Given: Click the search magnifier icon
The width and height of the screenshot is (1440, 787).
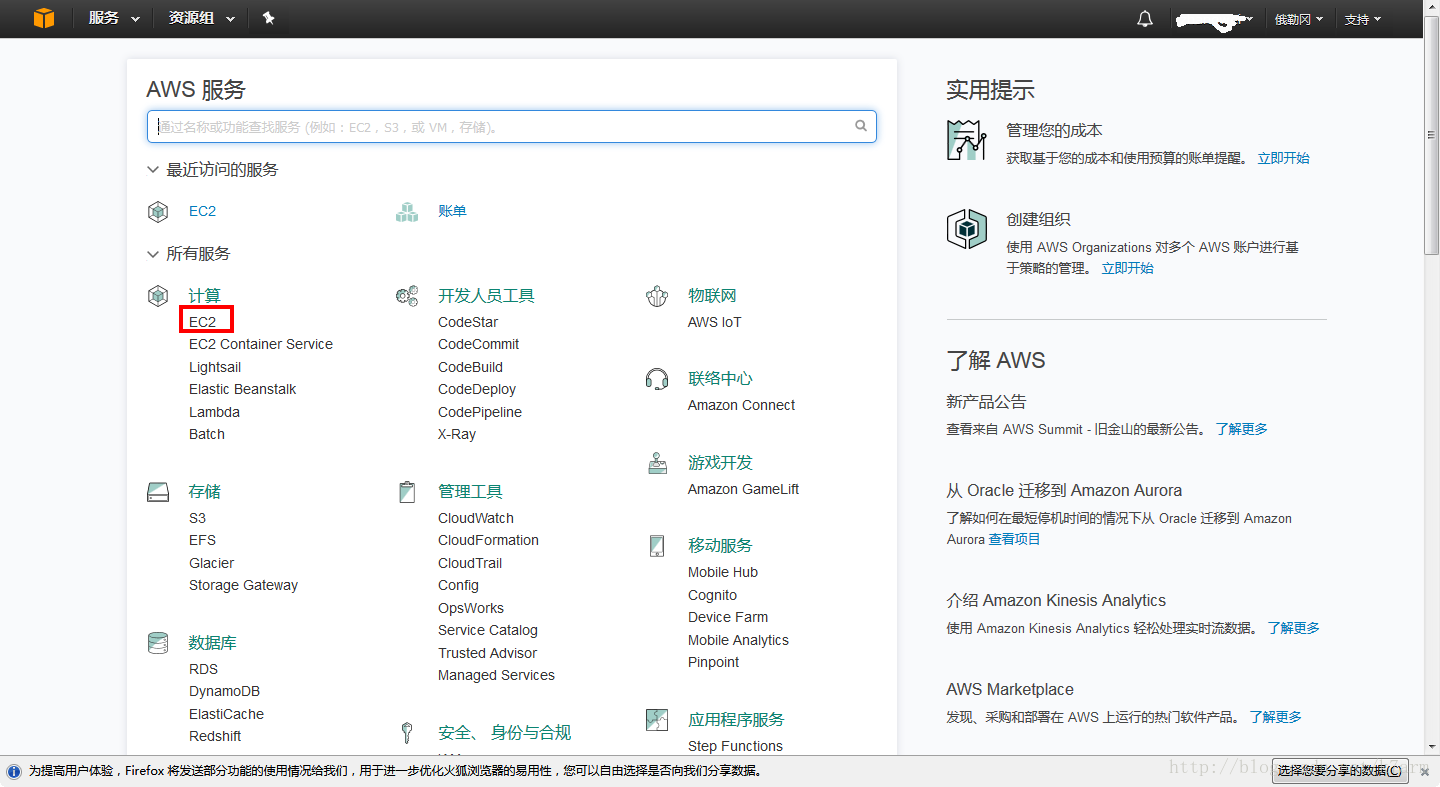Looking at the screenshot, I should point(861,126).
